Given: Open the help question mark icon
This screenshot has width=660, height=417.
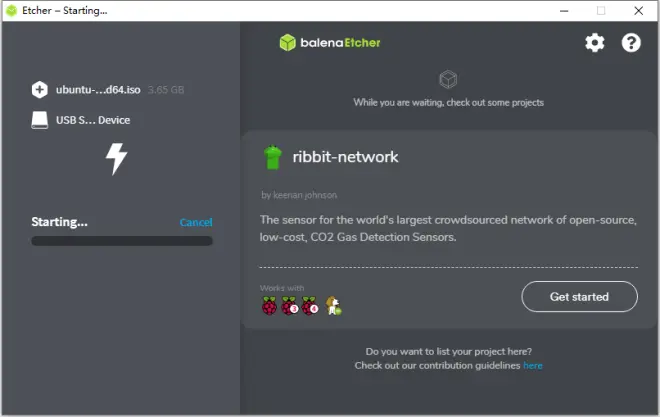Looking at the screenshot, I should coord(631,42).
